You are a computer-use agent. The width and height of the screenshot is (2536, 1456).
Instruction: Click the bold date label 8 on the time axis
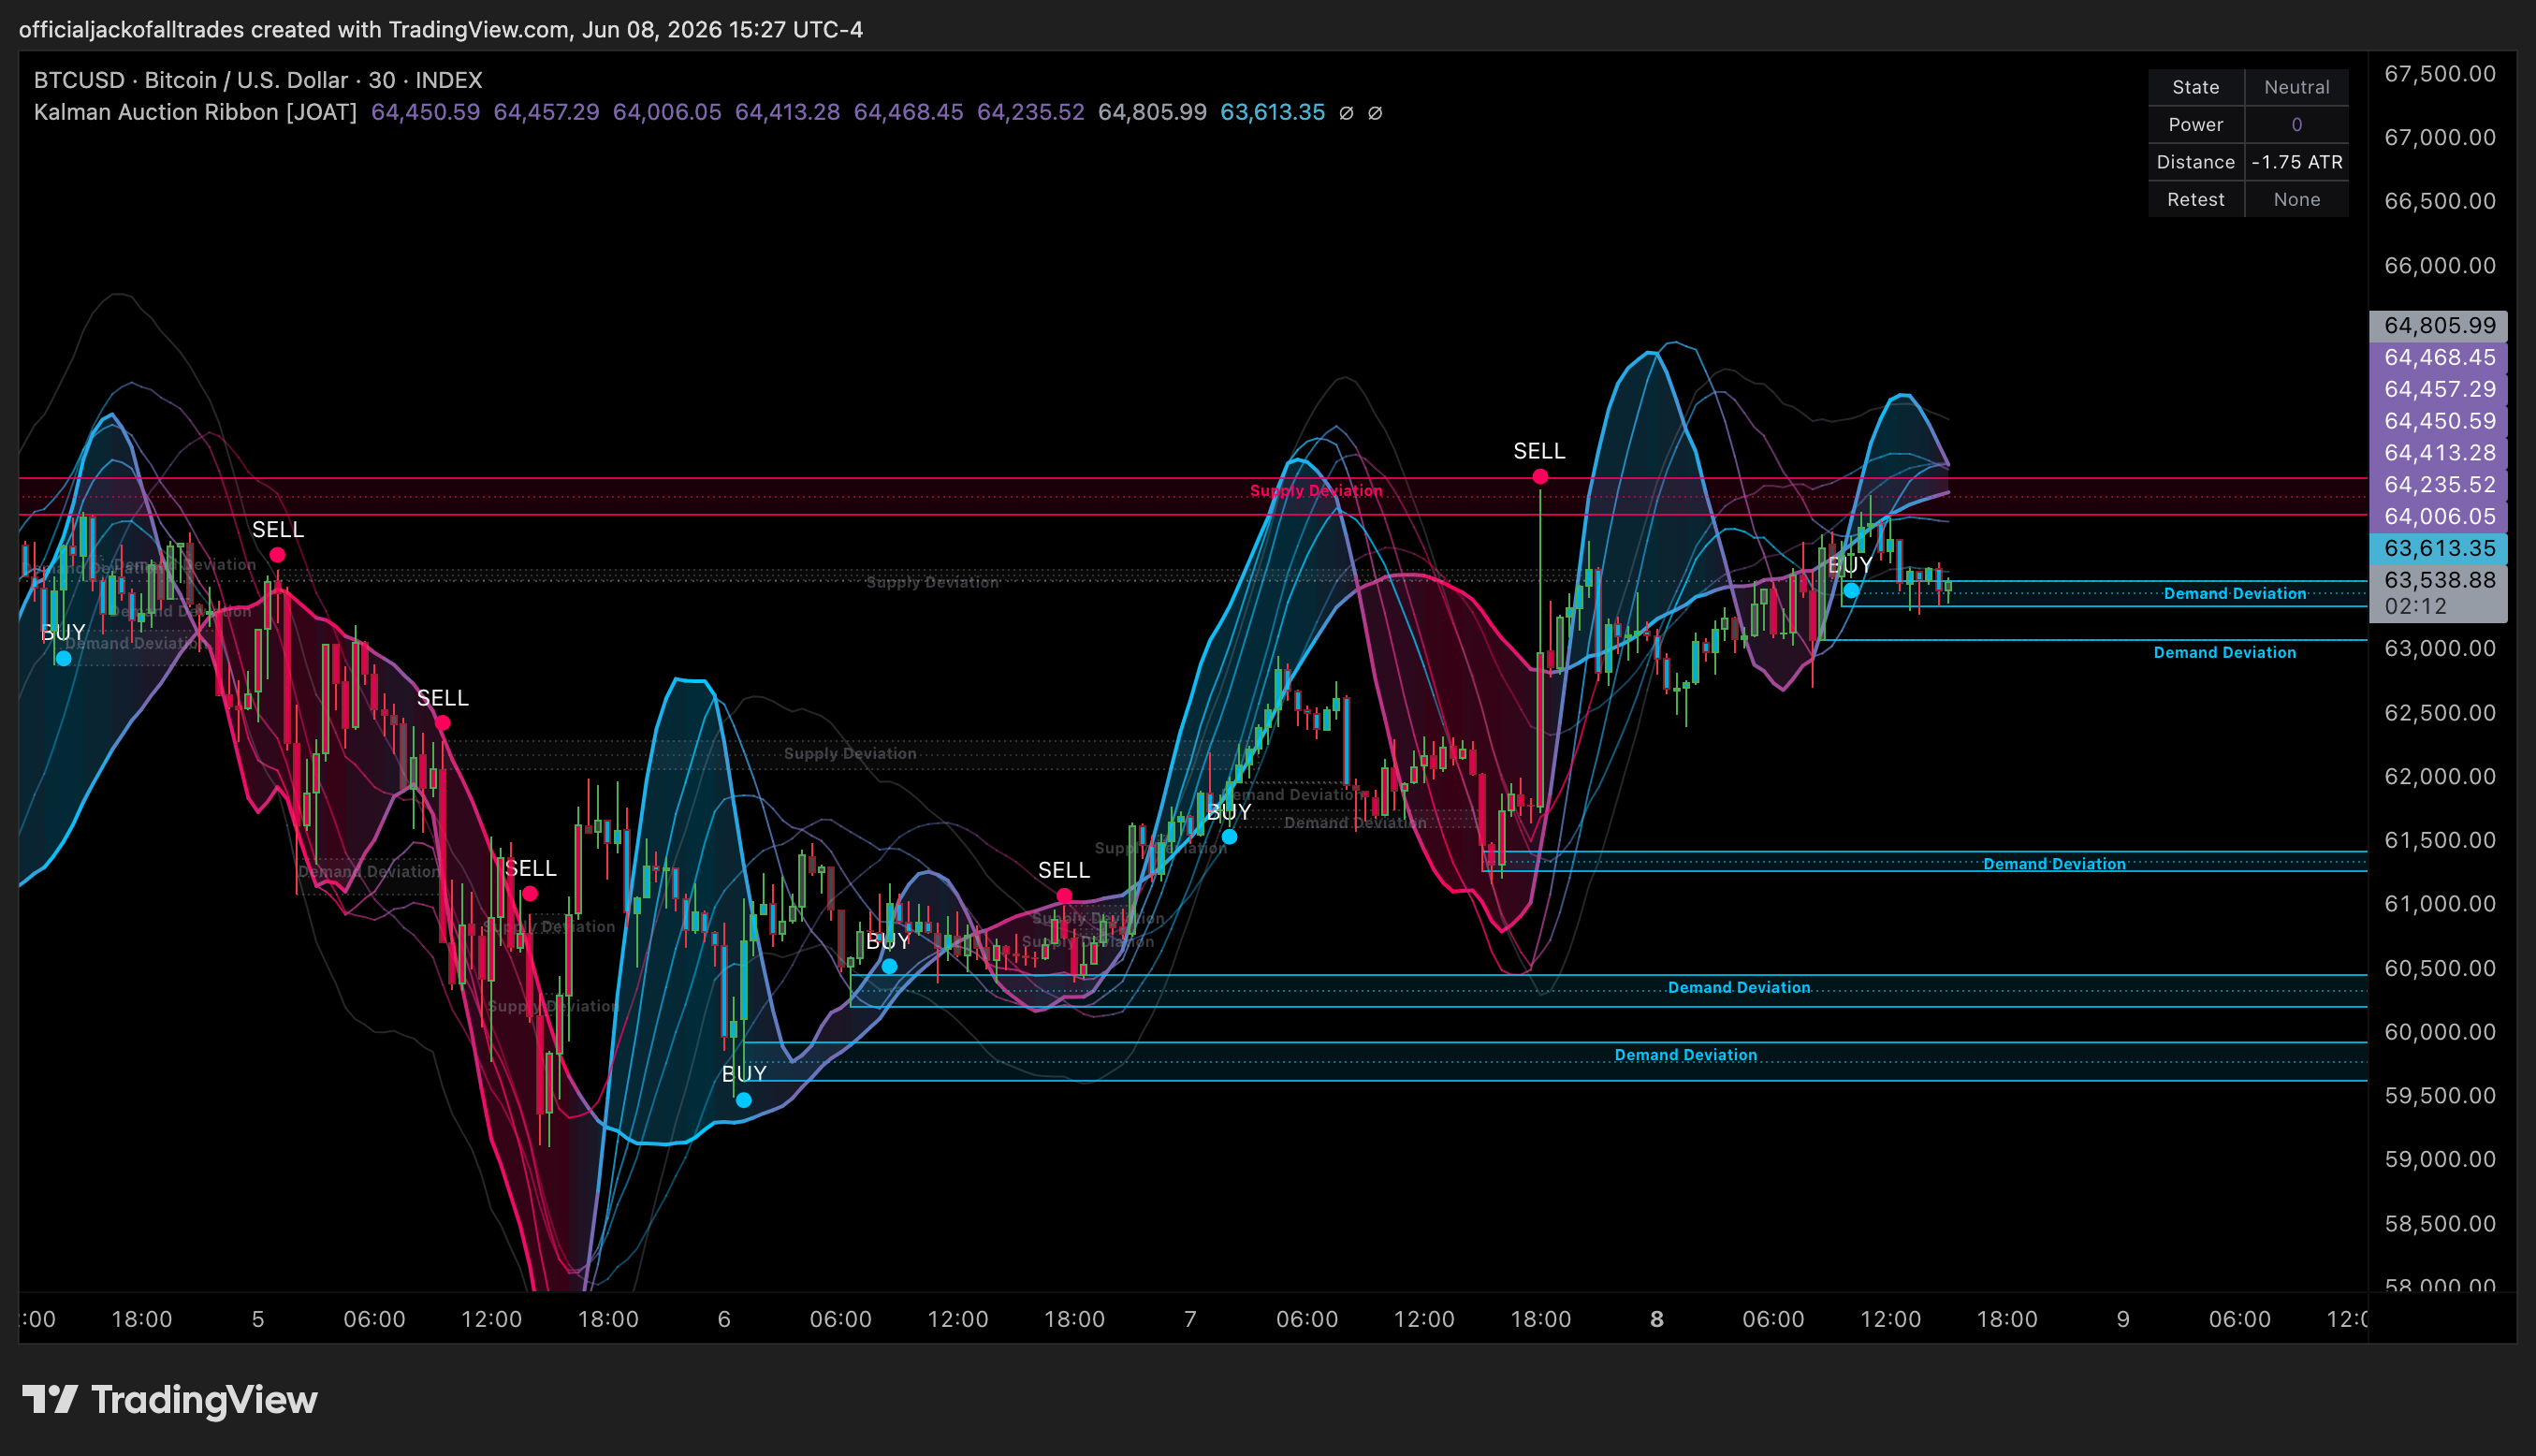coord(1657,1319)
